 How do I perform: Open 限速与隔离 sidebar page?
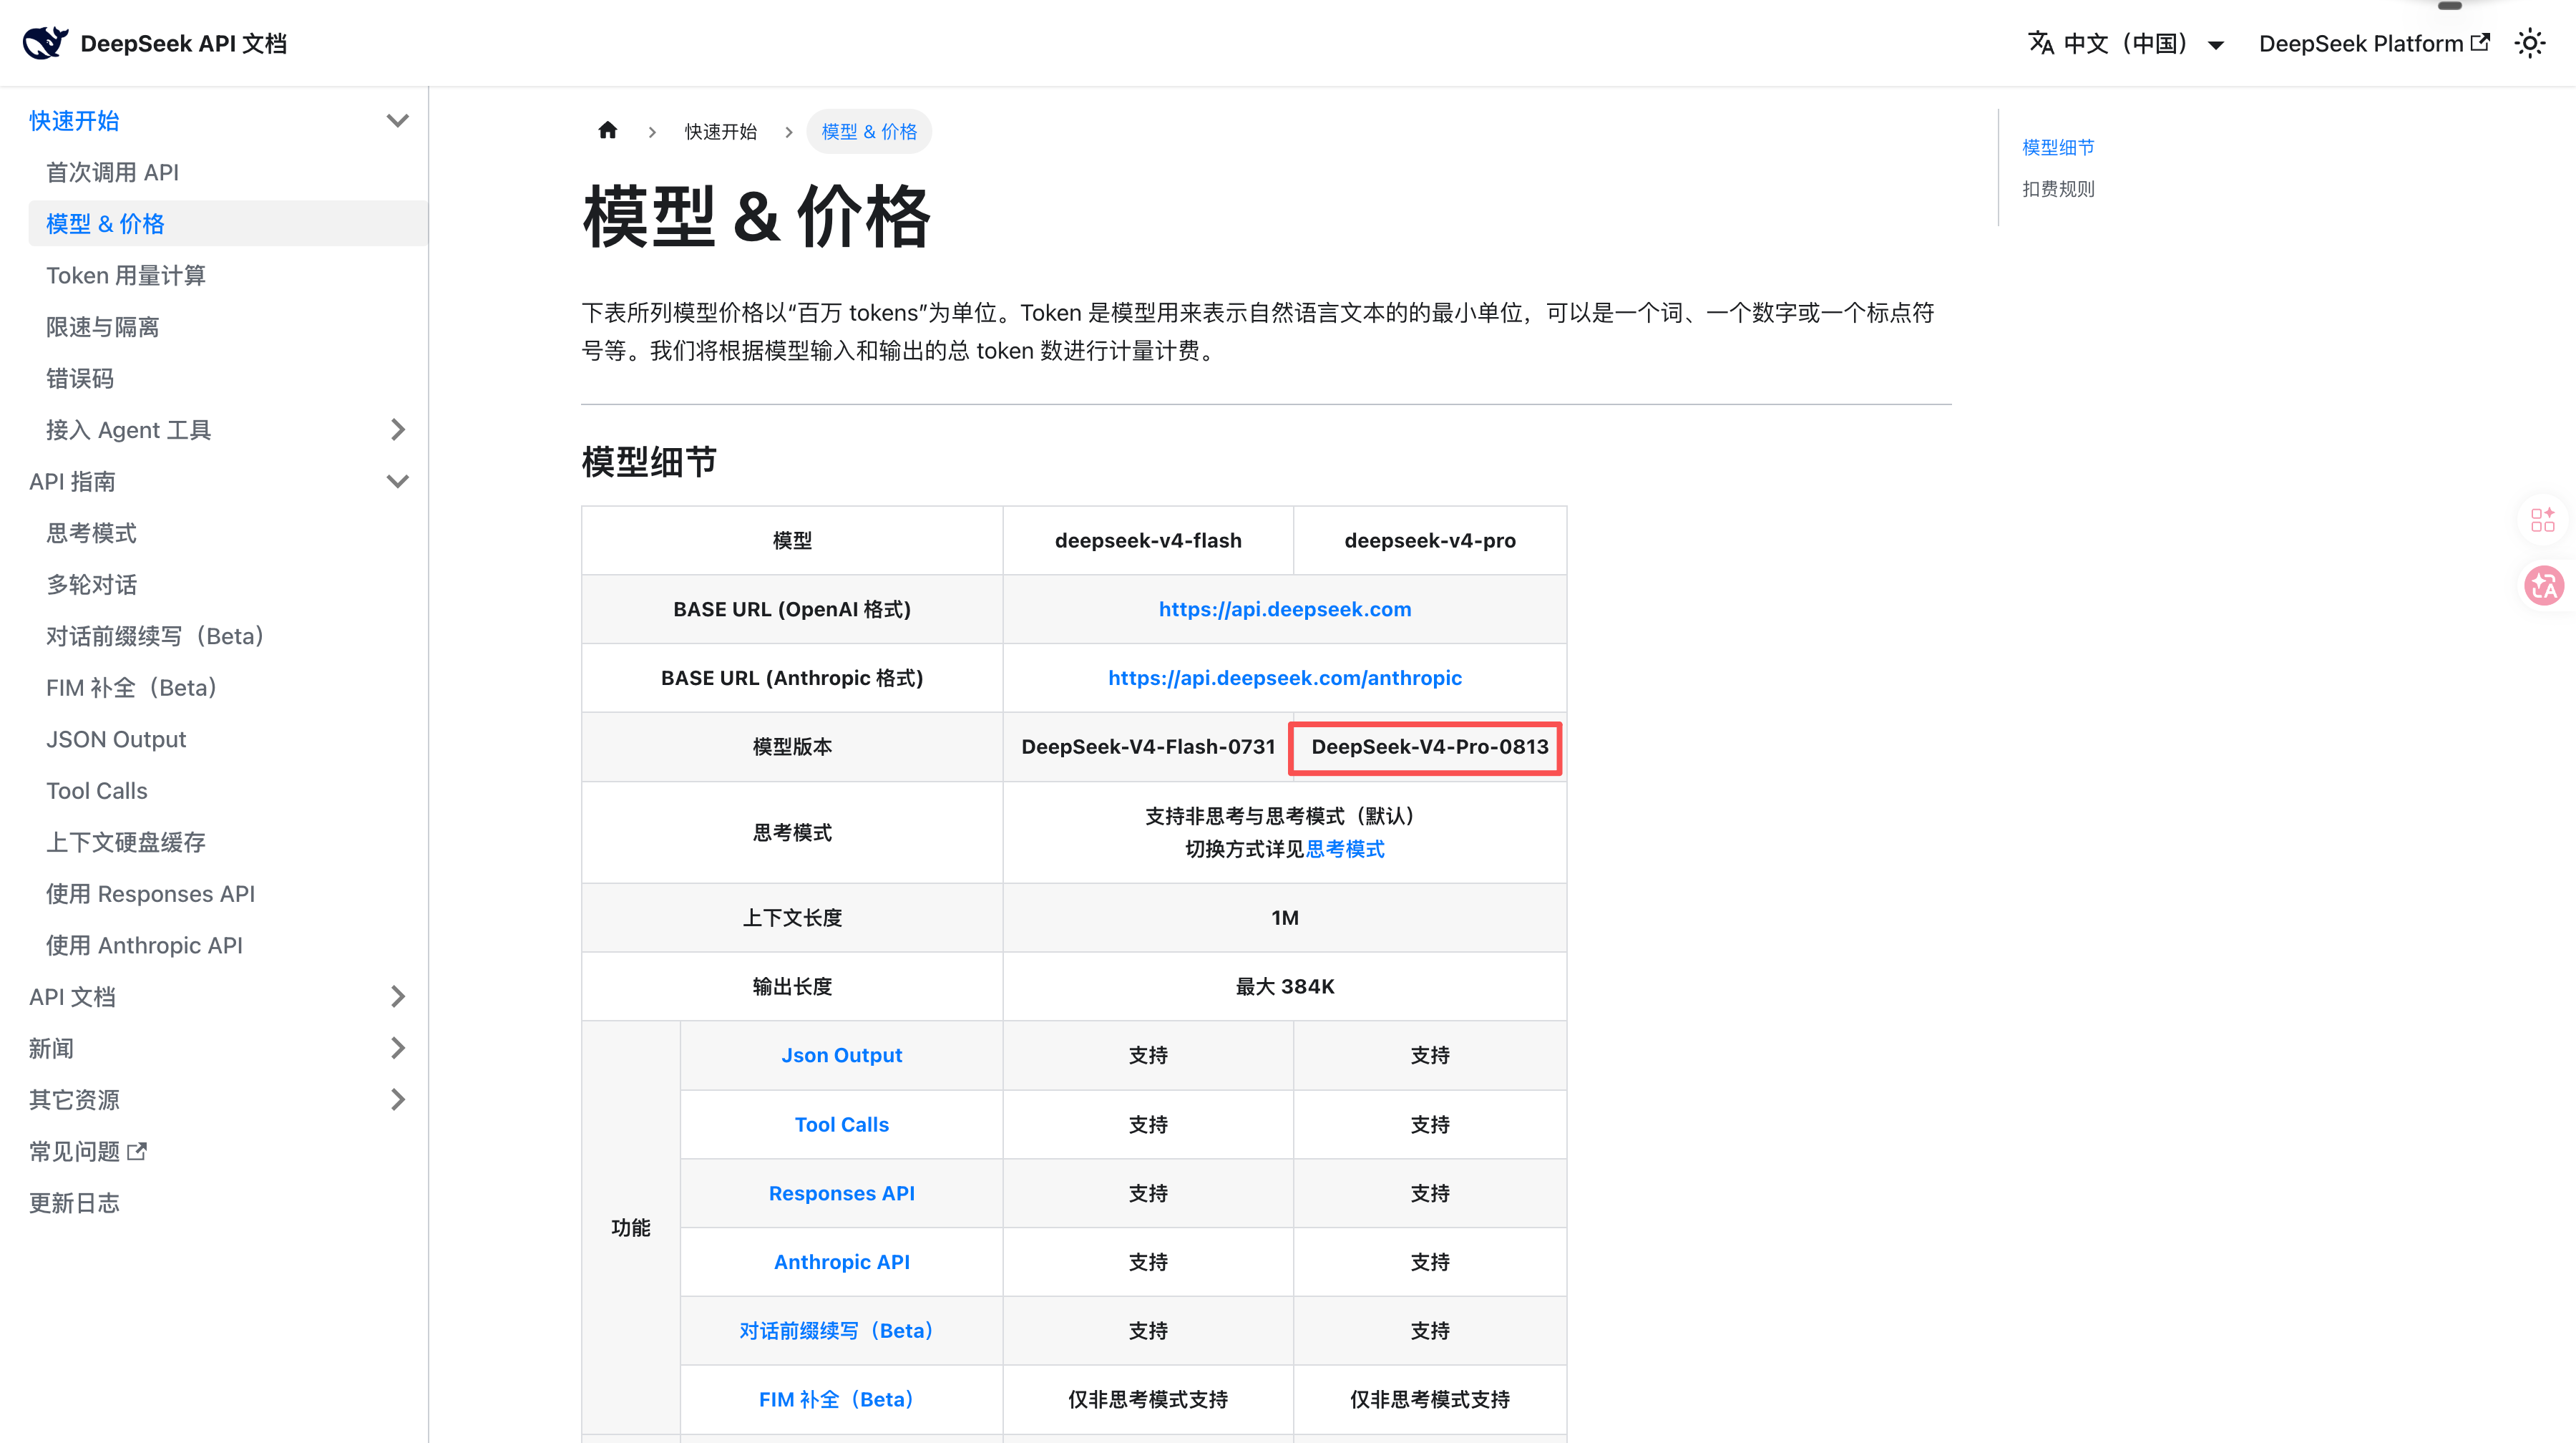click(103, 327)
